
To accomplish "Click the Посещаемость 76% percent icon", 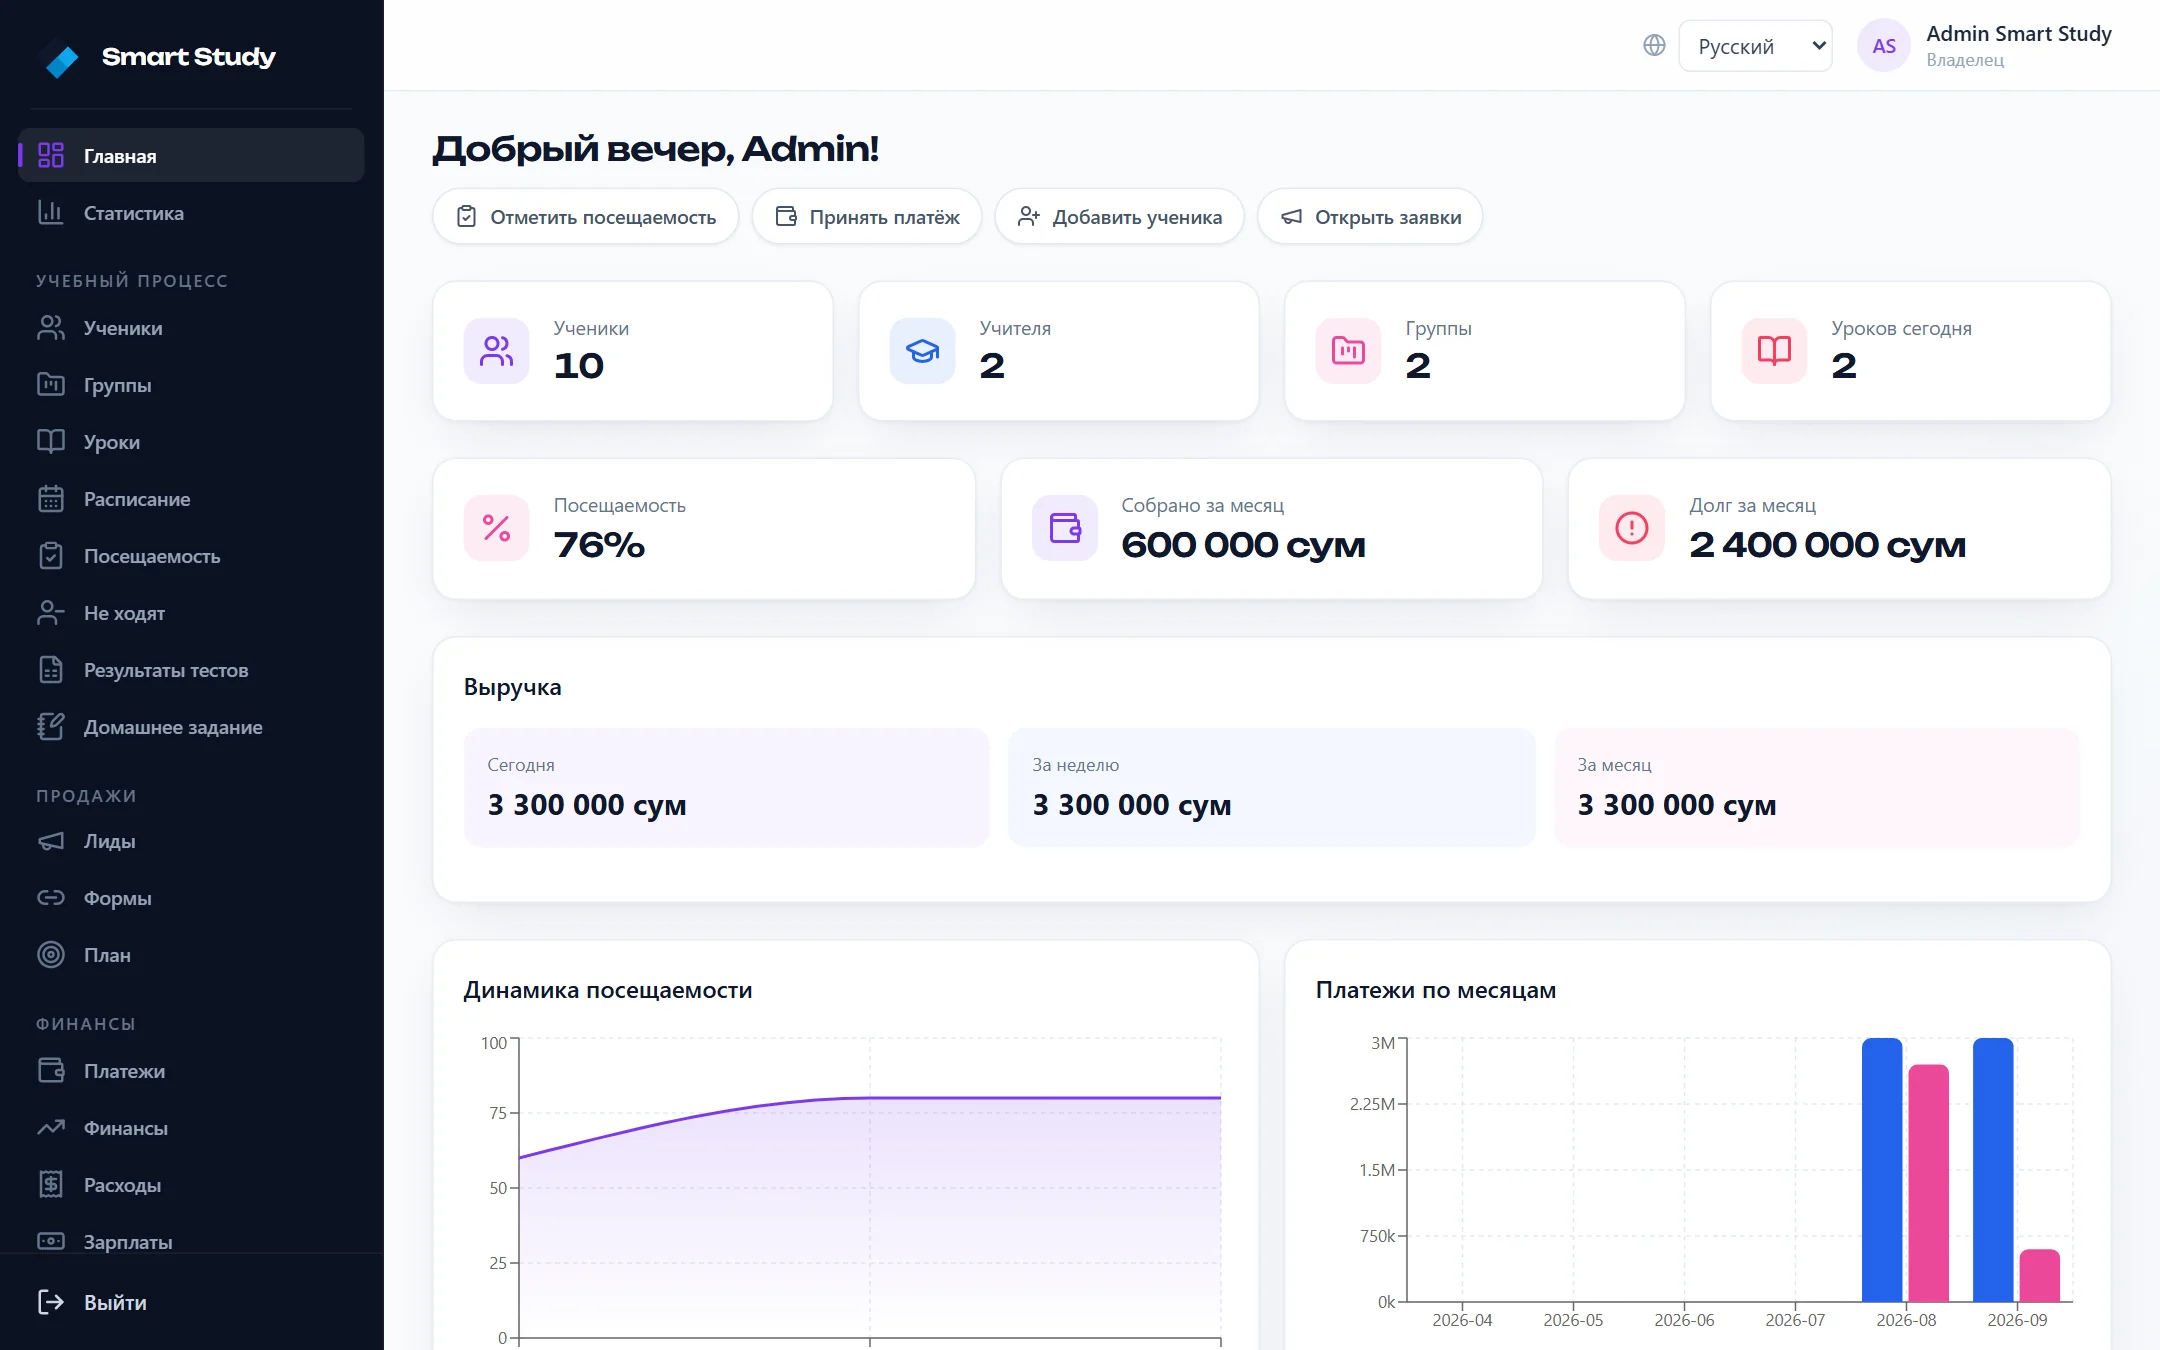I will (496, 528).
